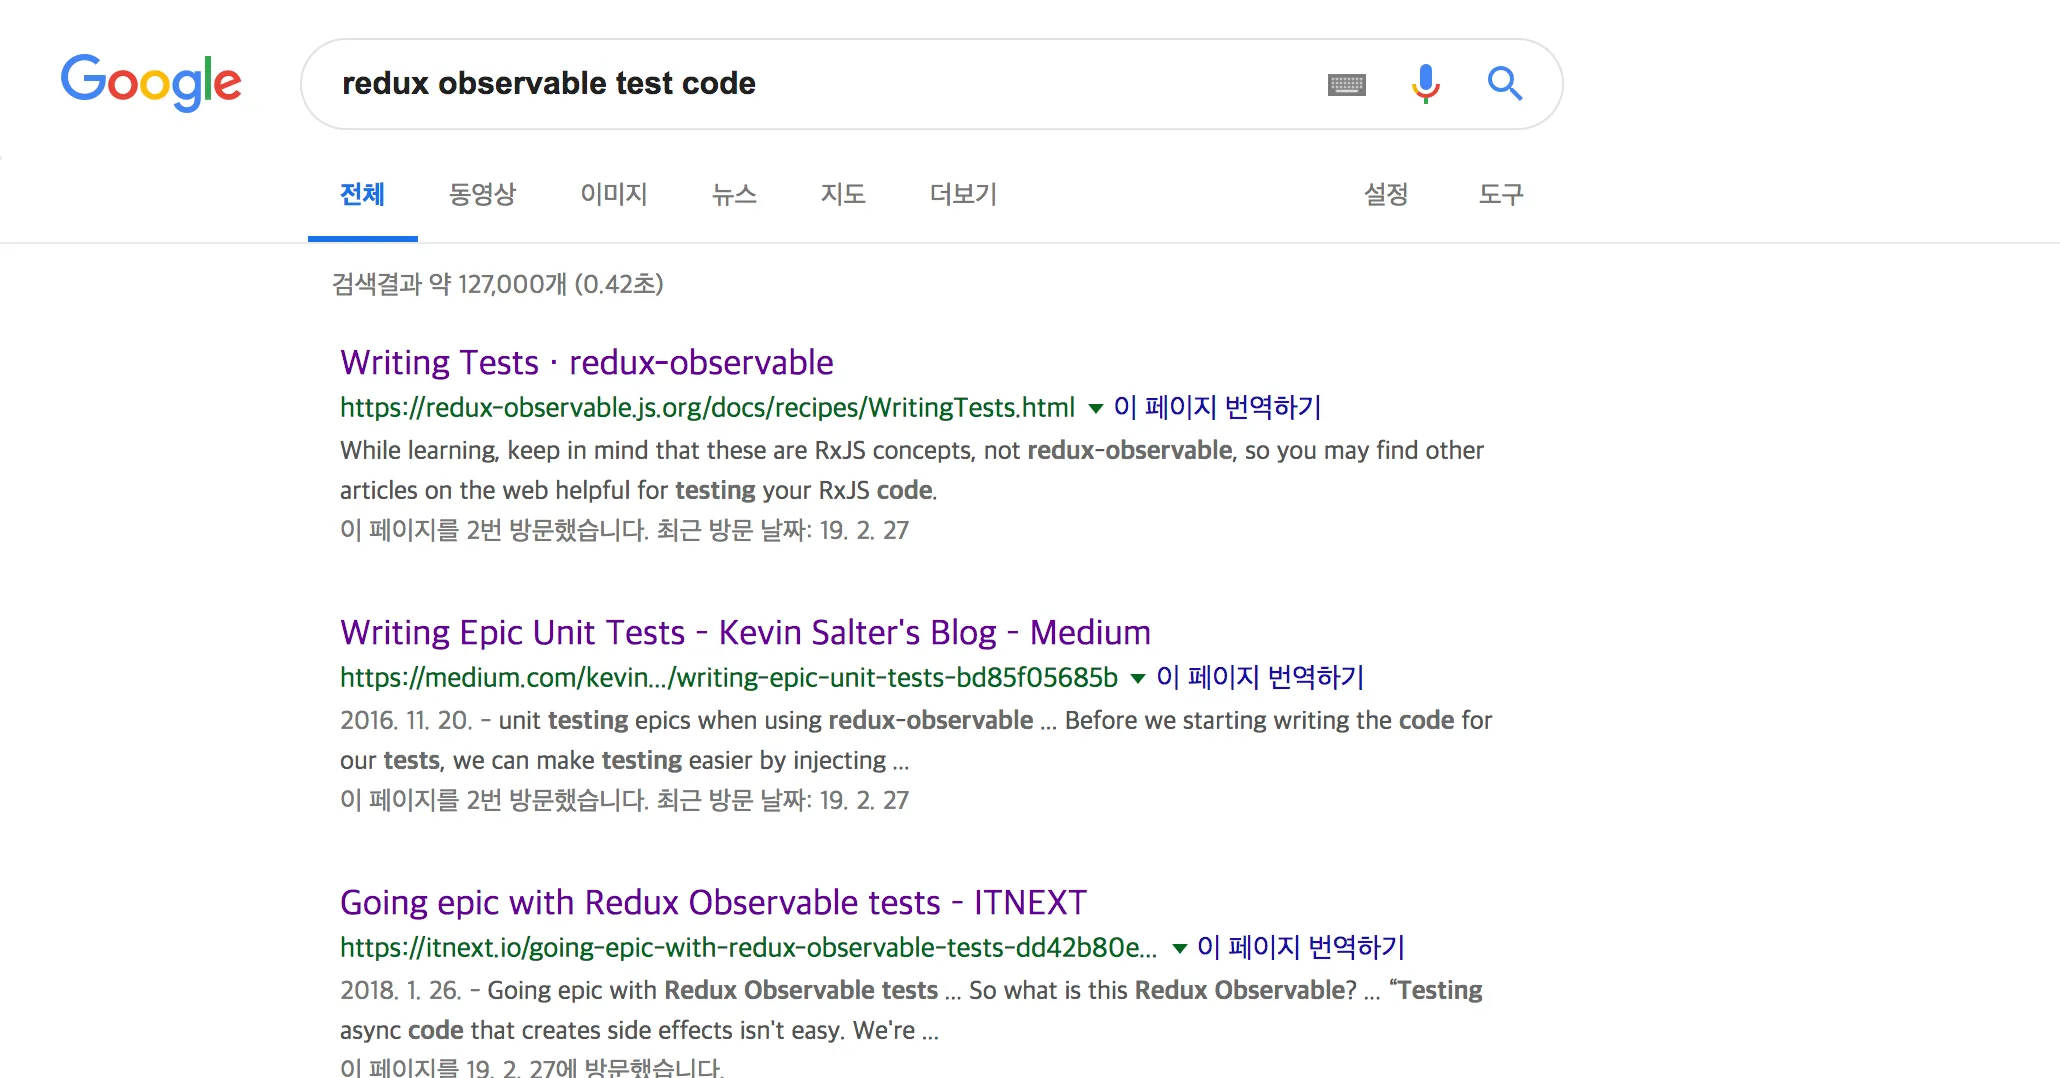Open the 지도 tab
The image size is (2060, 1078).
click(843, 194)
